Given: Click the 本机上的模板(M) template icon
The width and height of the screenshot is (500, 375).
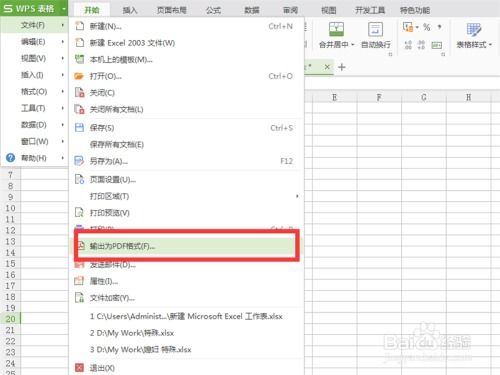Looking at the screenshot, I should pos(79,59).
